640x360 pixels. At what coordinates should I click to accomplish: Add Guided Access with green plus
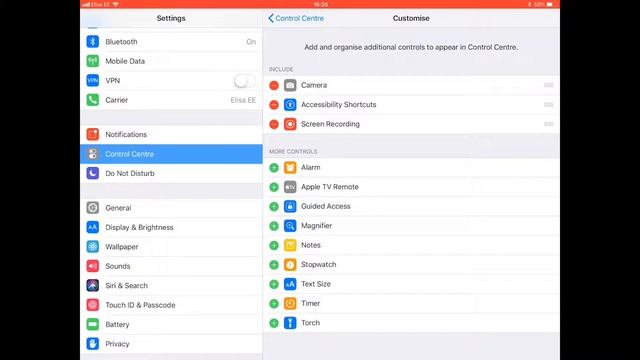(x=274, y=207)
